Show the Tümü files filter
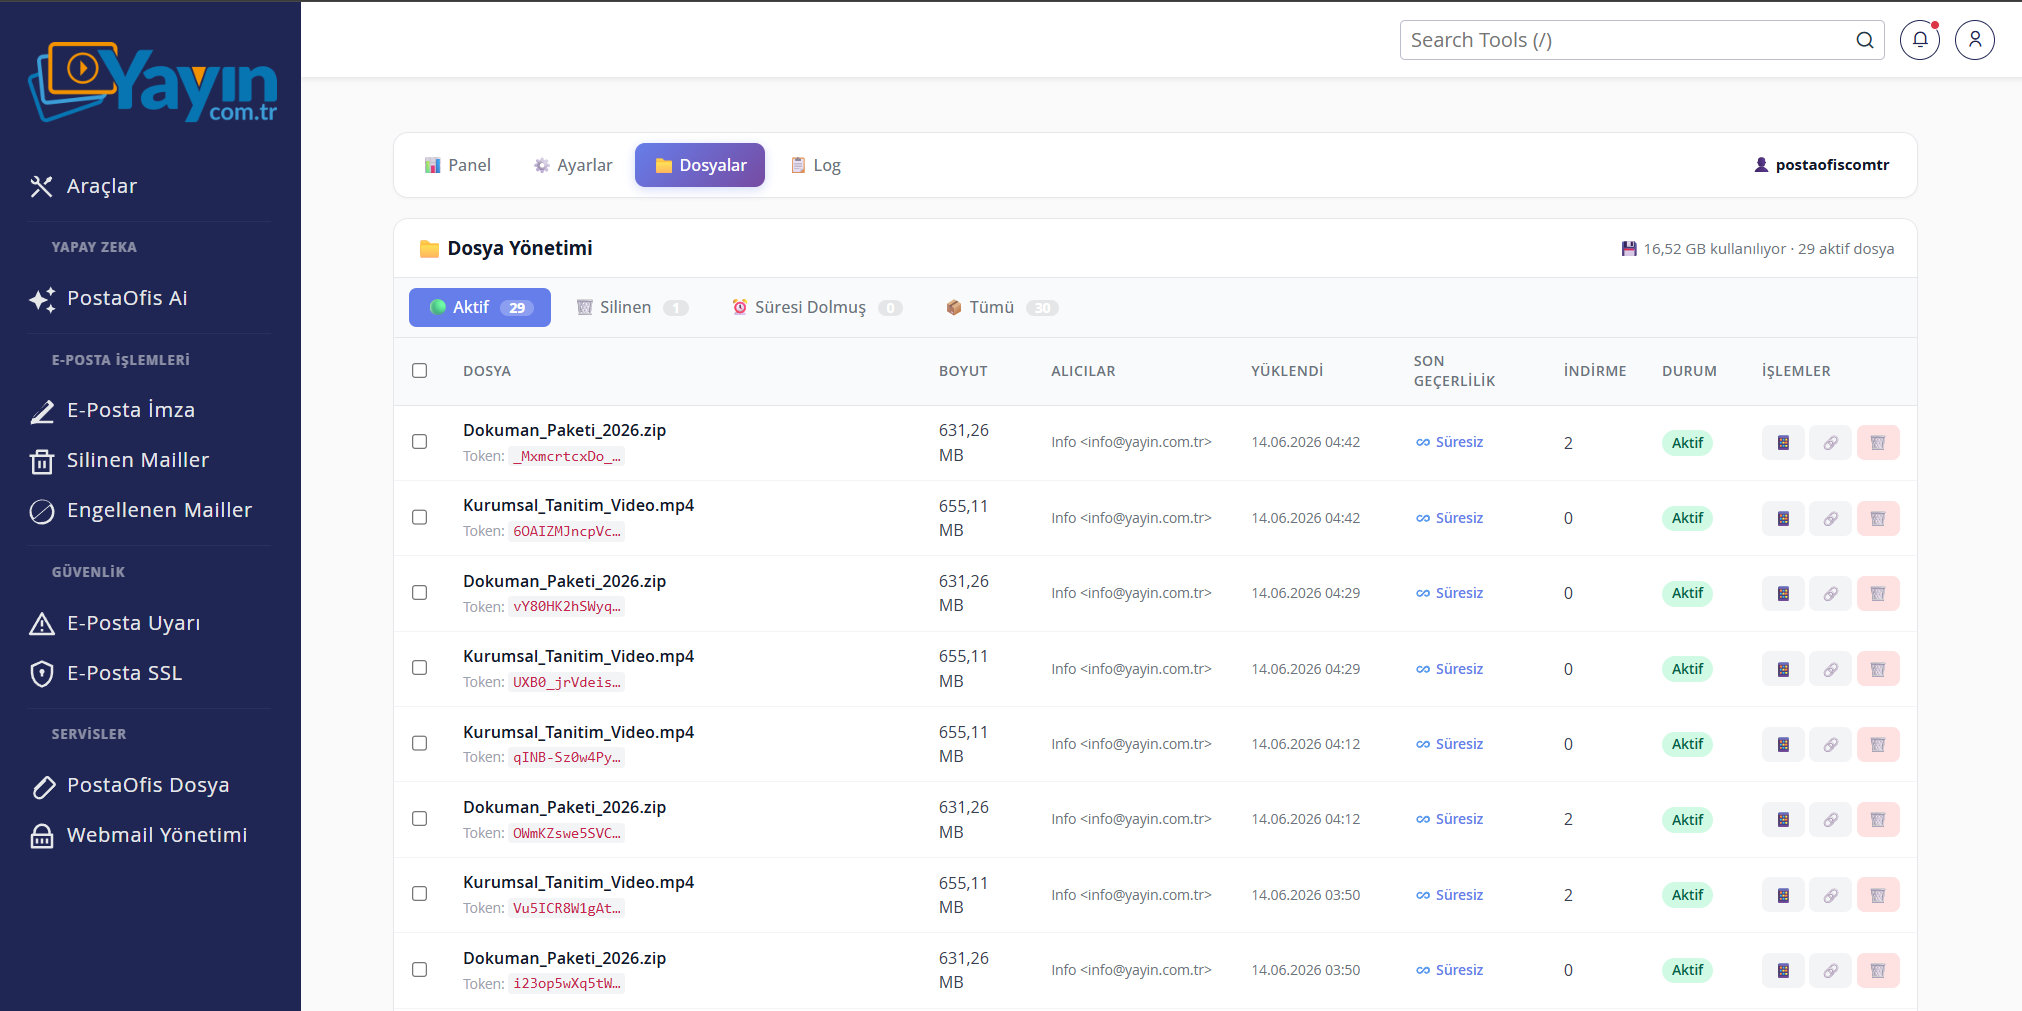 click(x=1003, y=307)
